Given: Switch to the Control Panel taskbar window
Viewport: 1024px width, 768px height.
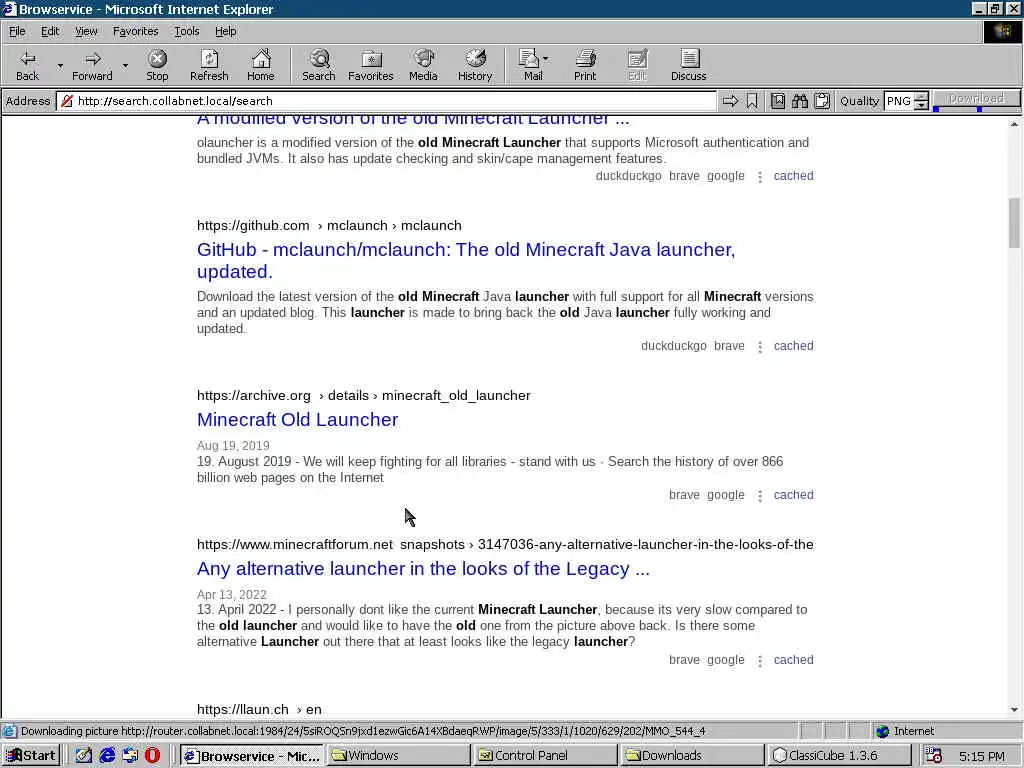Looking at the screenshot, I should click(545, 756).
